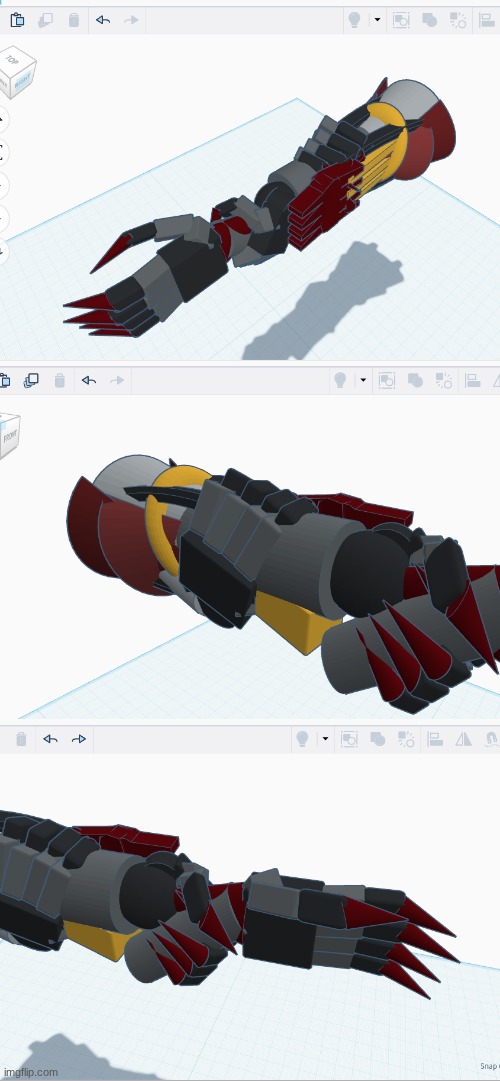Click Redo arrow in the bottom toolbar
Viewport: 500px width, 1081px height.
[79, 739]
